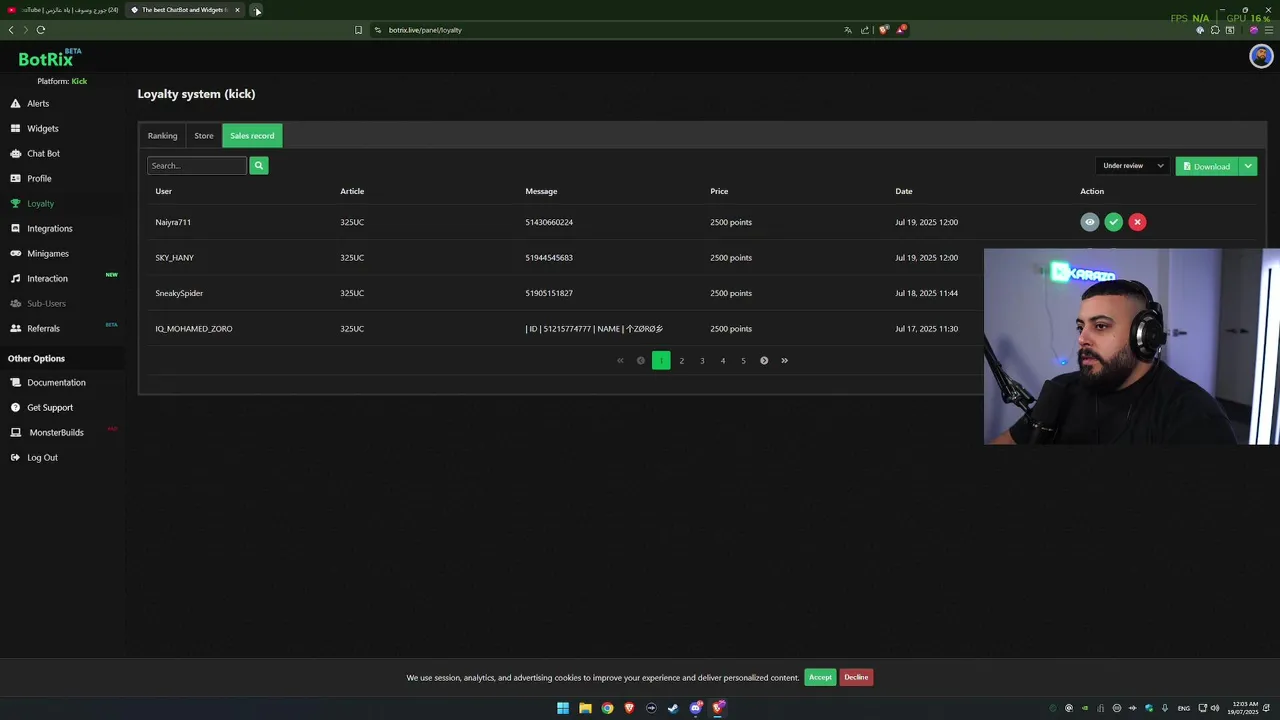Click the green search magnifier button

pyautogui.click(x=259, y=165)
